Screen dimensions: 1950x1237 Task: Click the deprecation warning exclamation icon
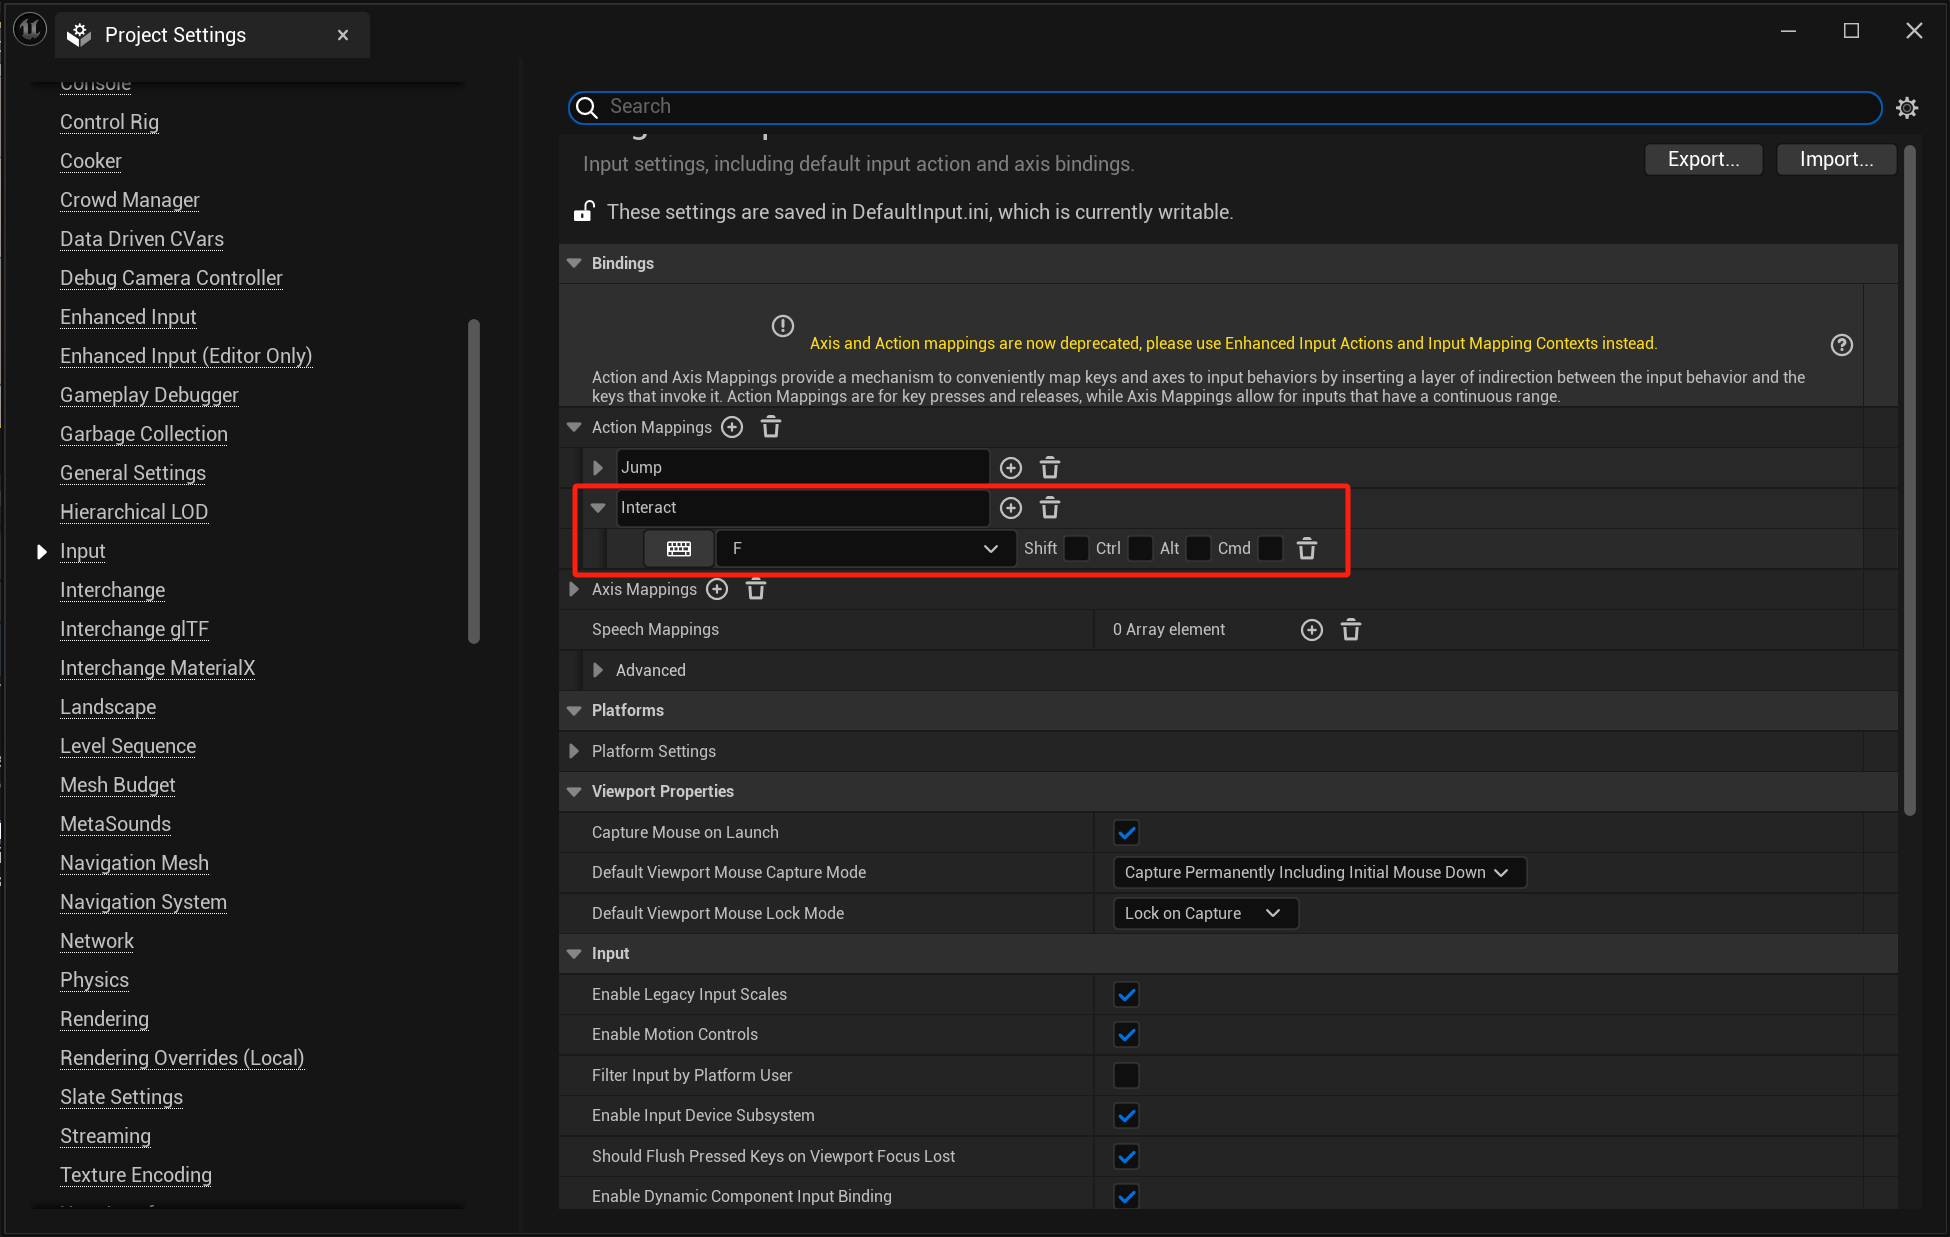tap(783, 326)
